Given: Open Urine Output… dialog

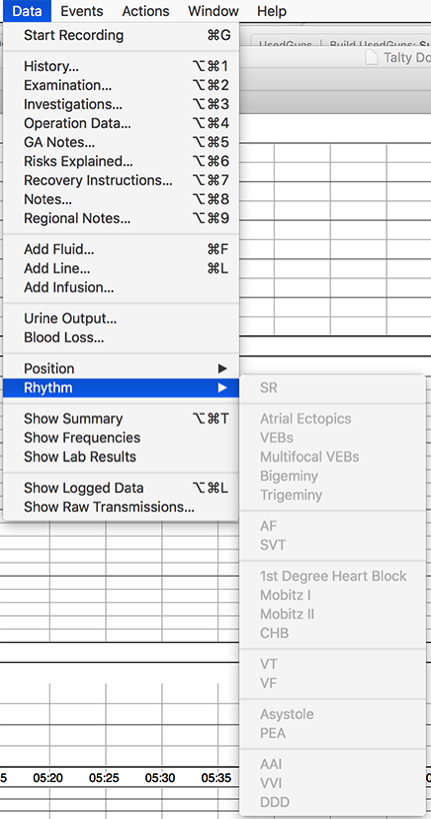Looking at the screenshot, I should pos(121,319).
